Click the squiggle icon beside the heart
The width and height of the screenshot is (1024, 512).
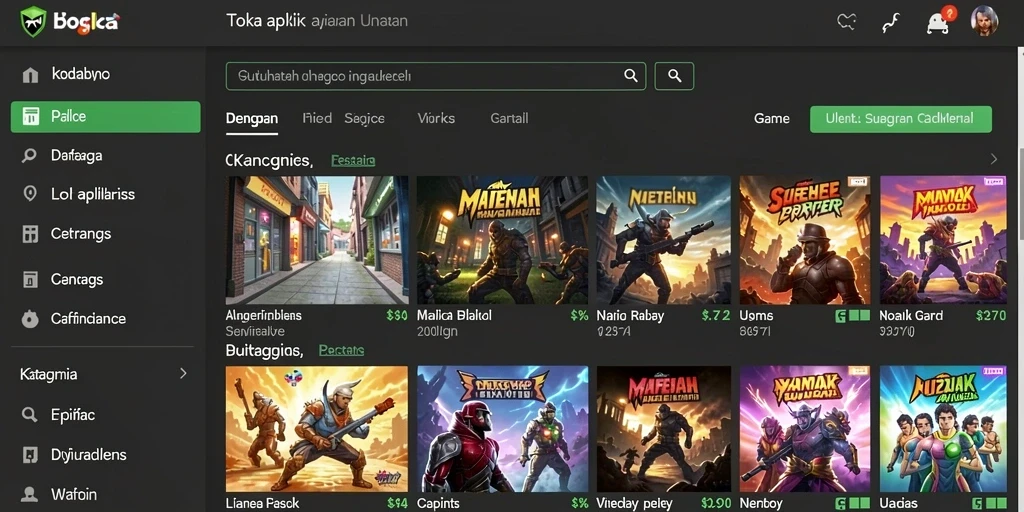click(891, 24)
